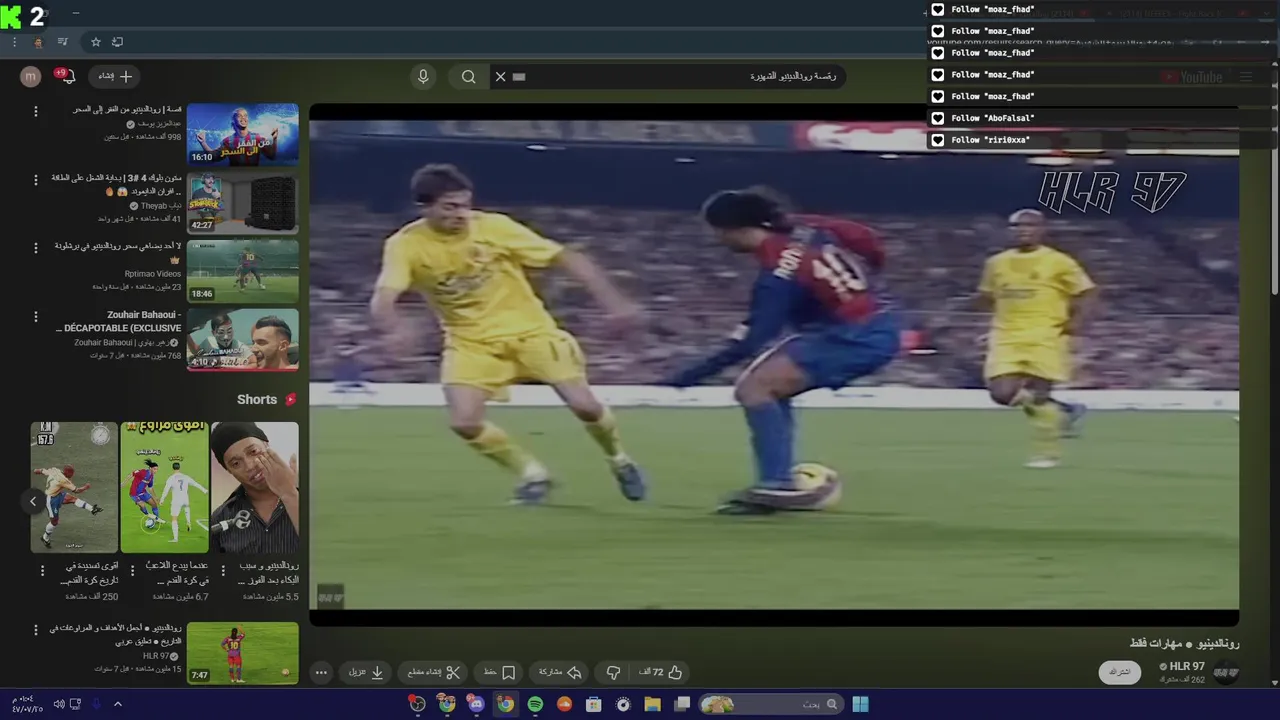Open the Chrome three-dot menu

click(14, 42)
